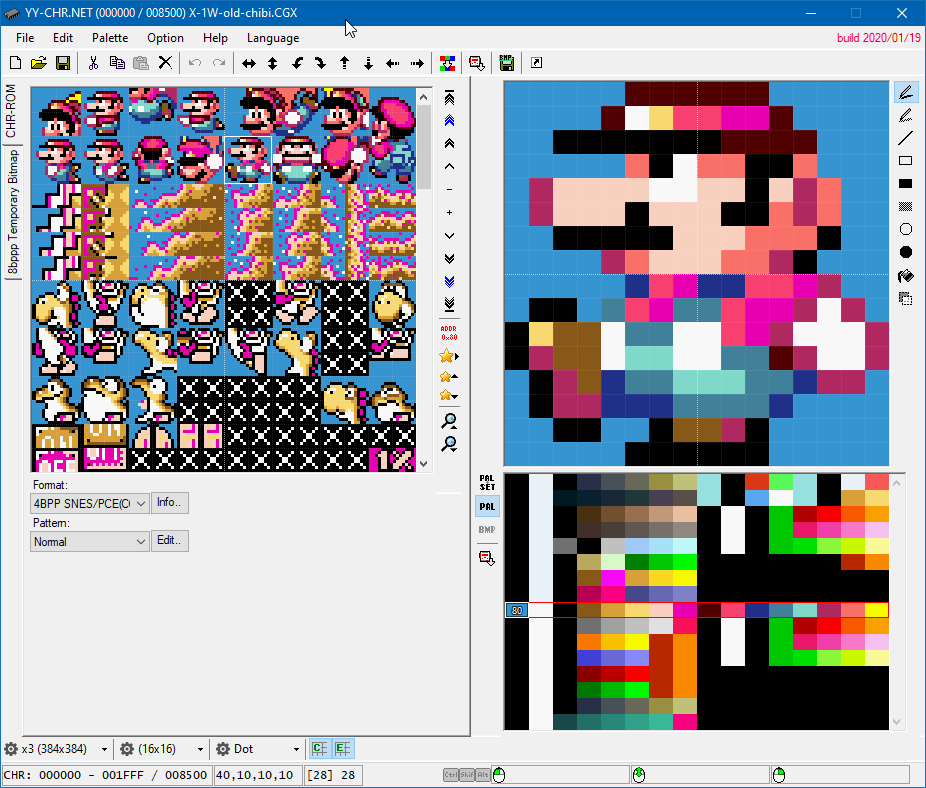Switch to 8bppp Temporary Bitmap tab
This screenshot has height=788, width=926.
[x=13, y=211]
